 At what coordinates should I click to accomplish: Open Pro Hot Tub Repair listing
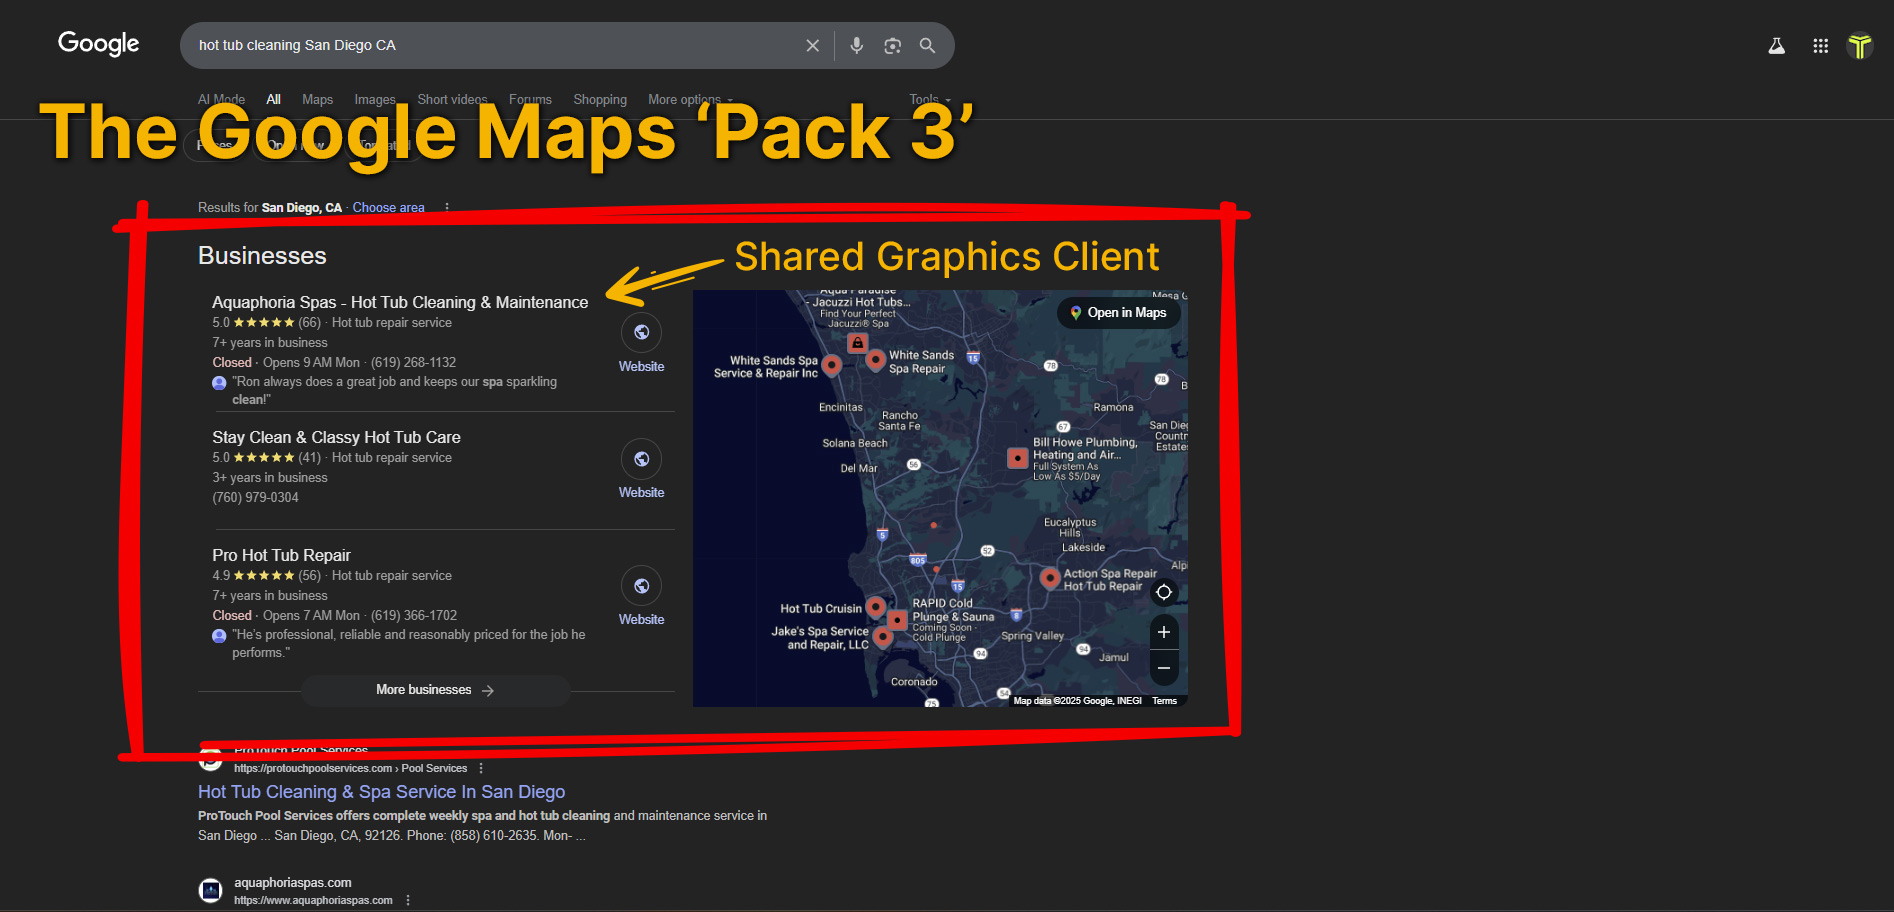(x=281, y=555)
